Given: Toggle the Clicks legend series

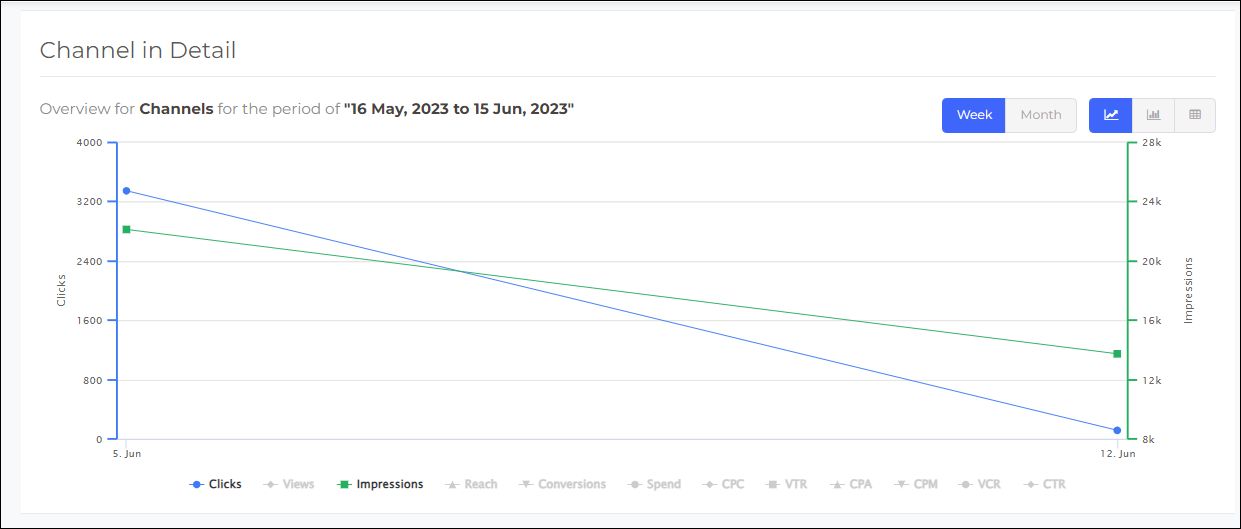Looking at the screenshot, I should [215, 484].
